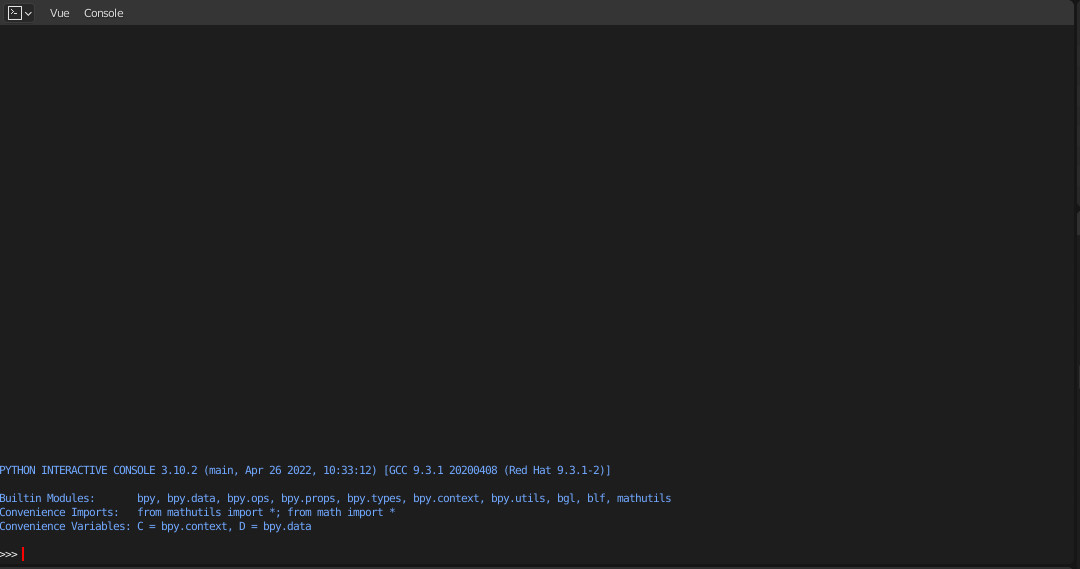1080x569 pixels.
Task: Click bpy.props in the builtin modules list
Action: (309, 498)
